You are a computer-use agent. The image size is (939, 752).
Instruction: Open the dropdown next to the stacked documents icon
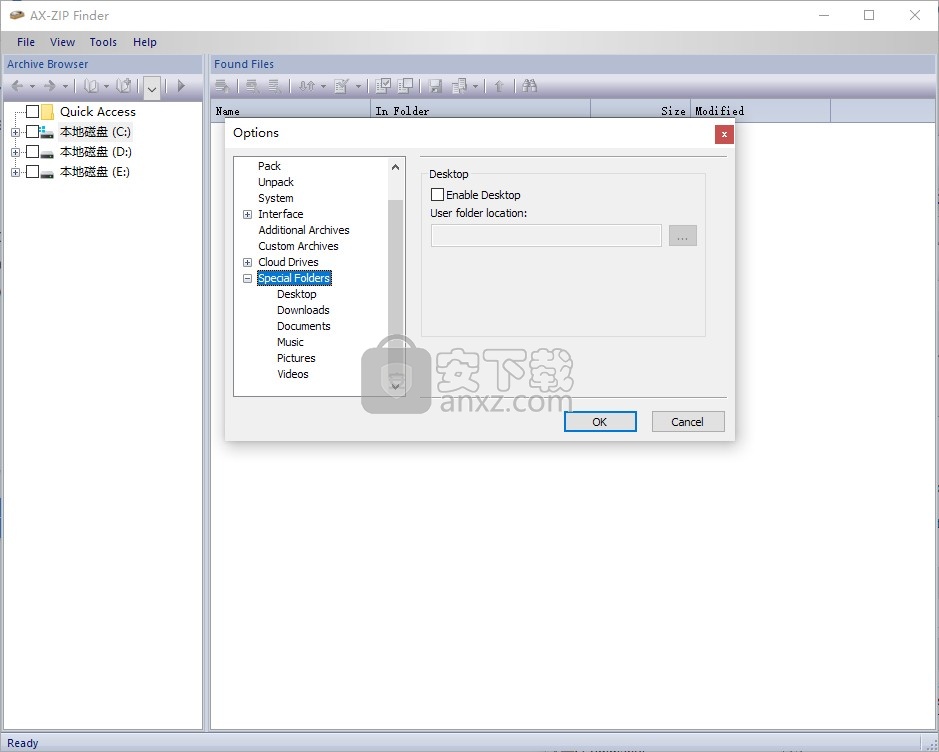click(x=475, y=87)
